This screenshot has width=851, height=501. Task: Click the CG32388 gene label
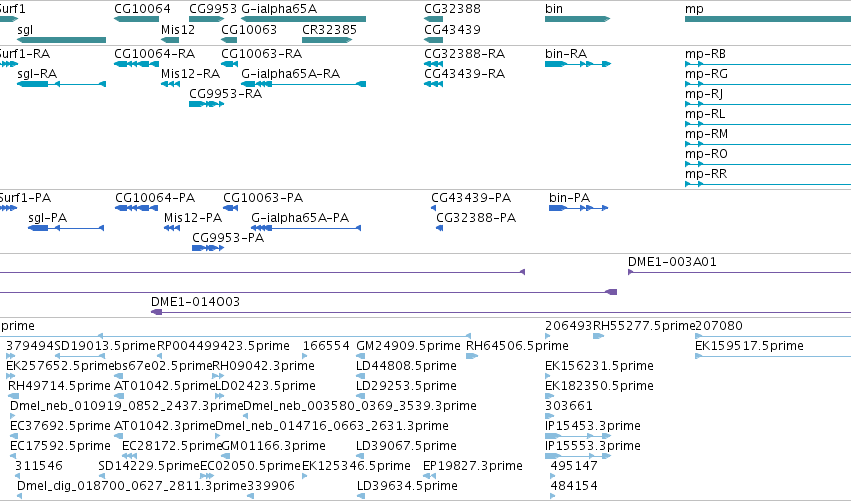click(x=452, y=9)
